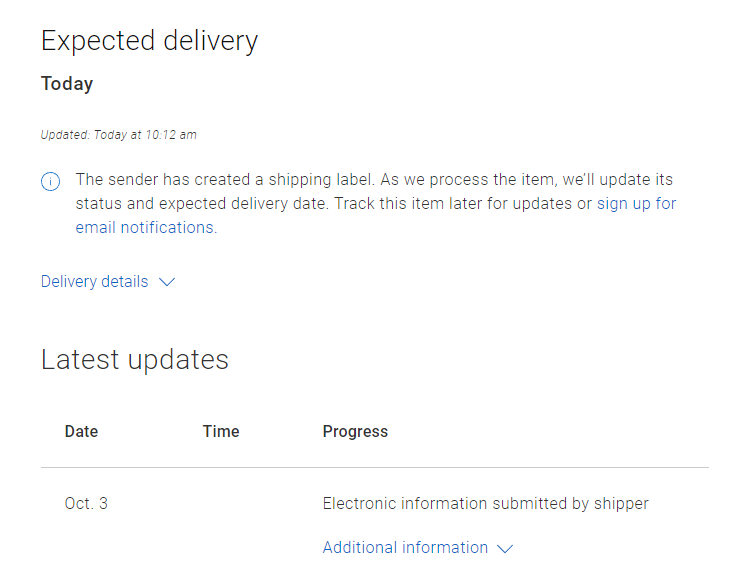Click the divider line below the table headers
Viewport: 750px width, 584px height.
[374, 467]
